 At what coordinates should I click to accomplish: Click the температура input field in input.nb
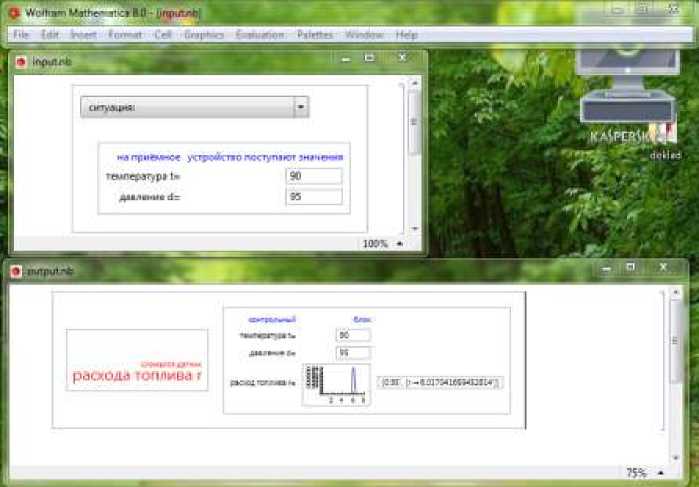(x=314, y=176)
